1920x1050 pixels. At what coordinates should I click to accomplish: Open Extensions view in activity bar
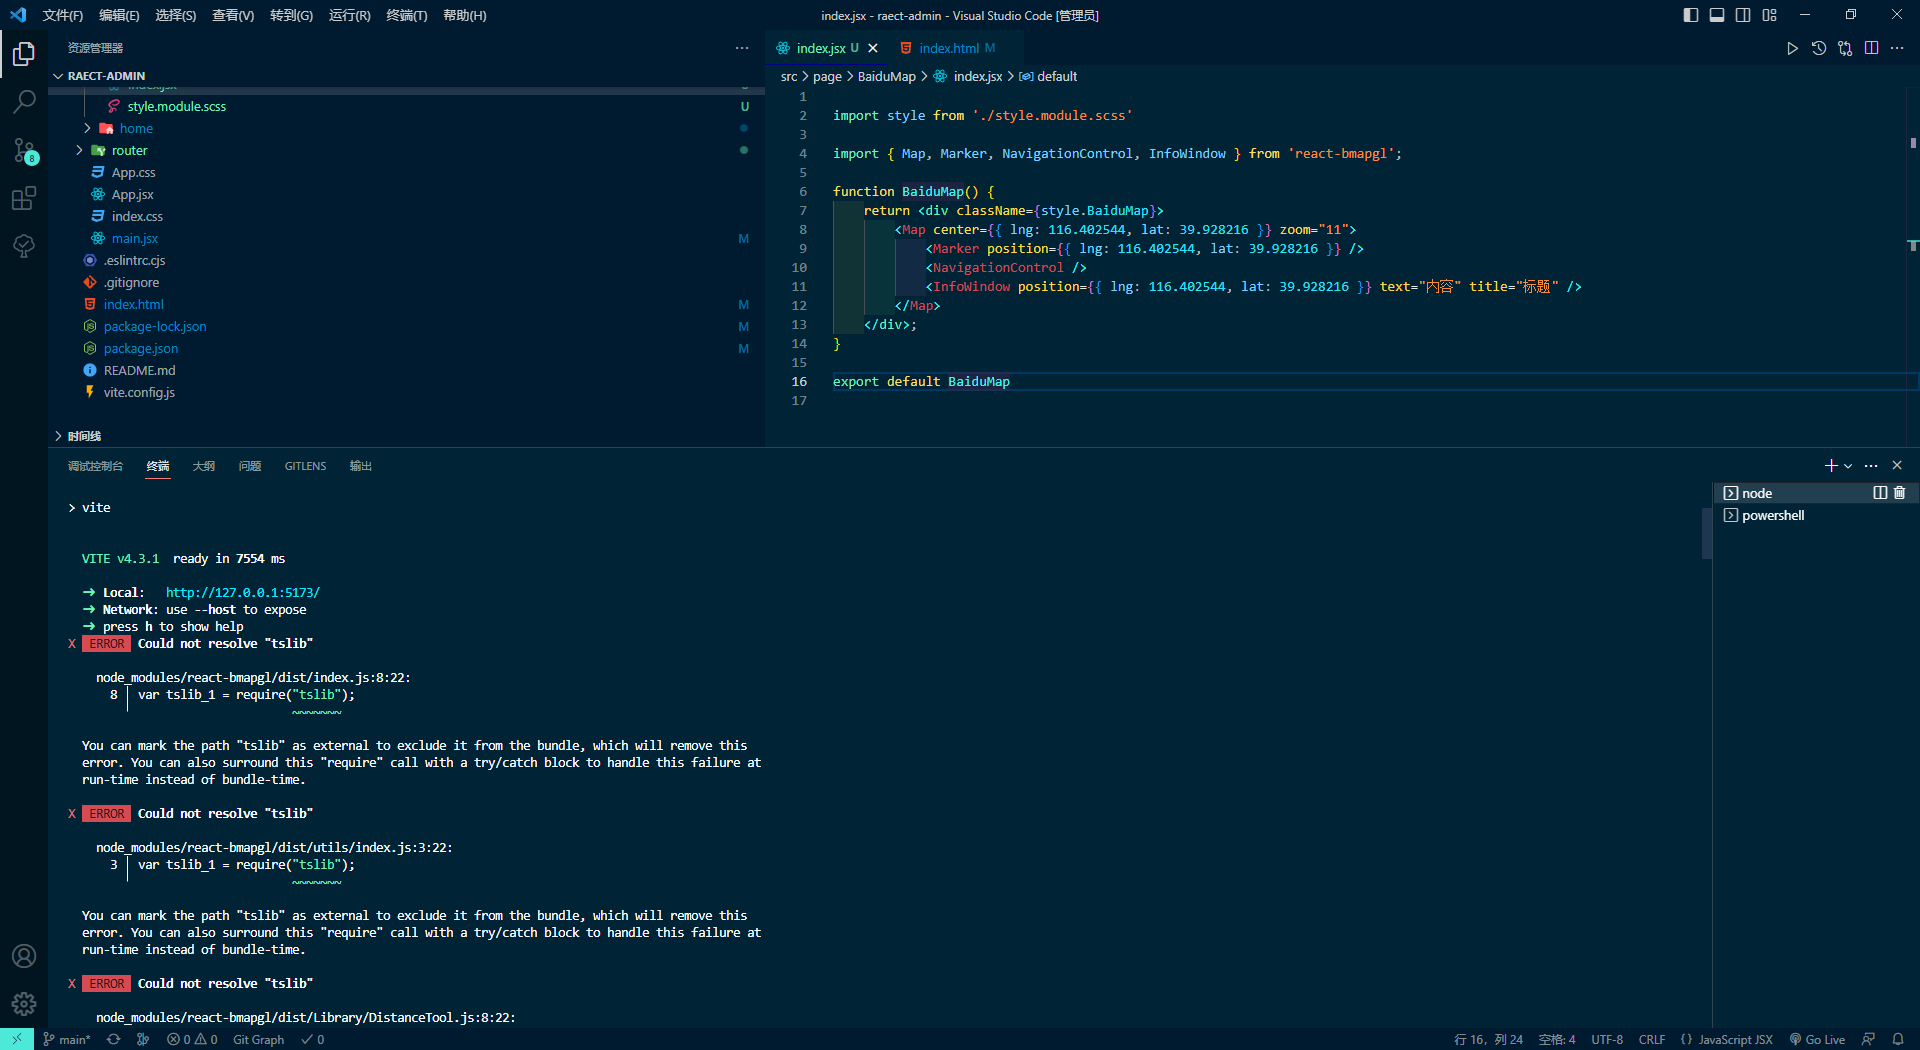tap(24, 198)
